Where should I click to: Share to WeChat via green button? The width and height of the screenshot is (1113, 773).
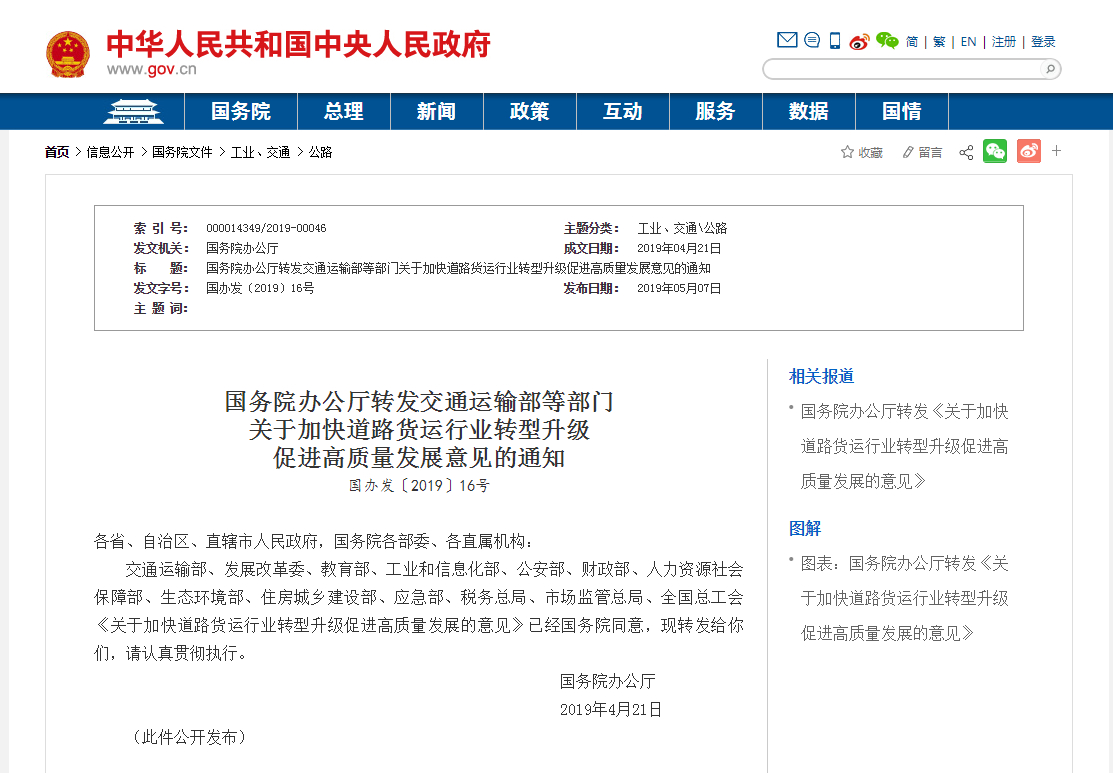(x=995, y=151)
